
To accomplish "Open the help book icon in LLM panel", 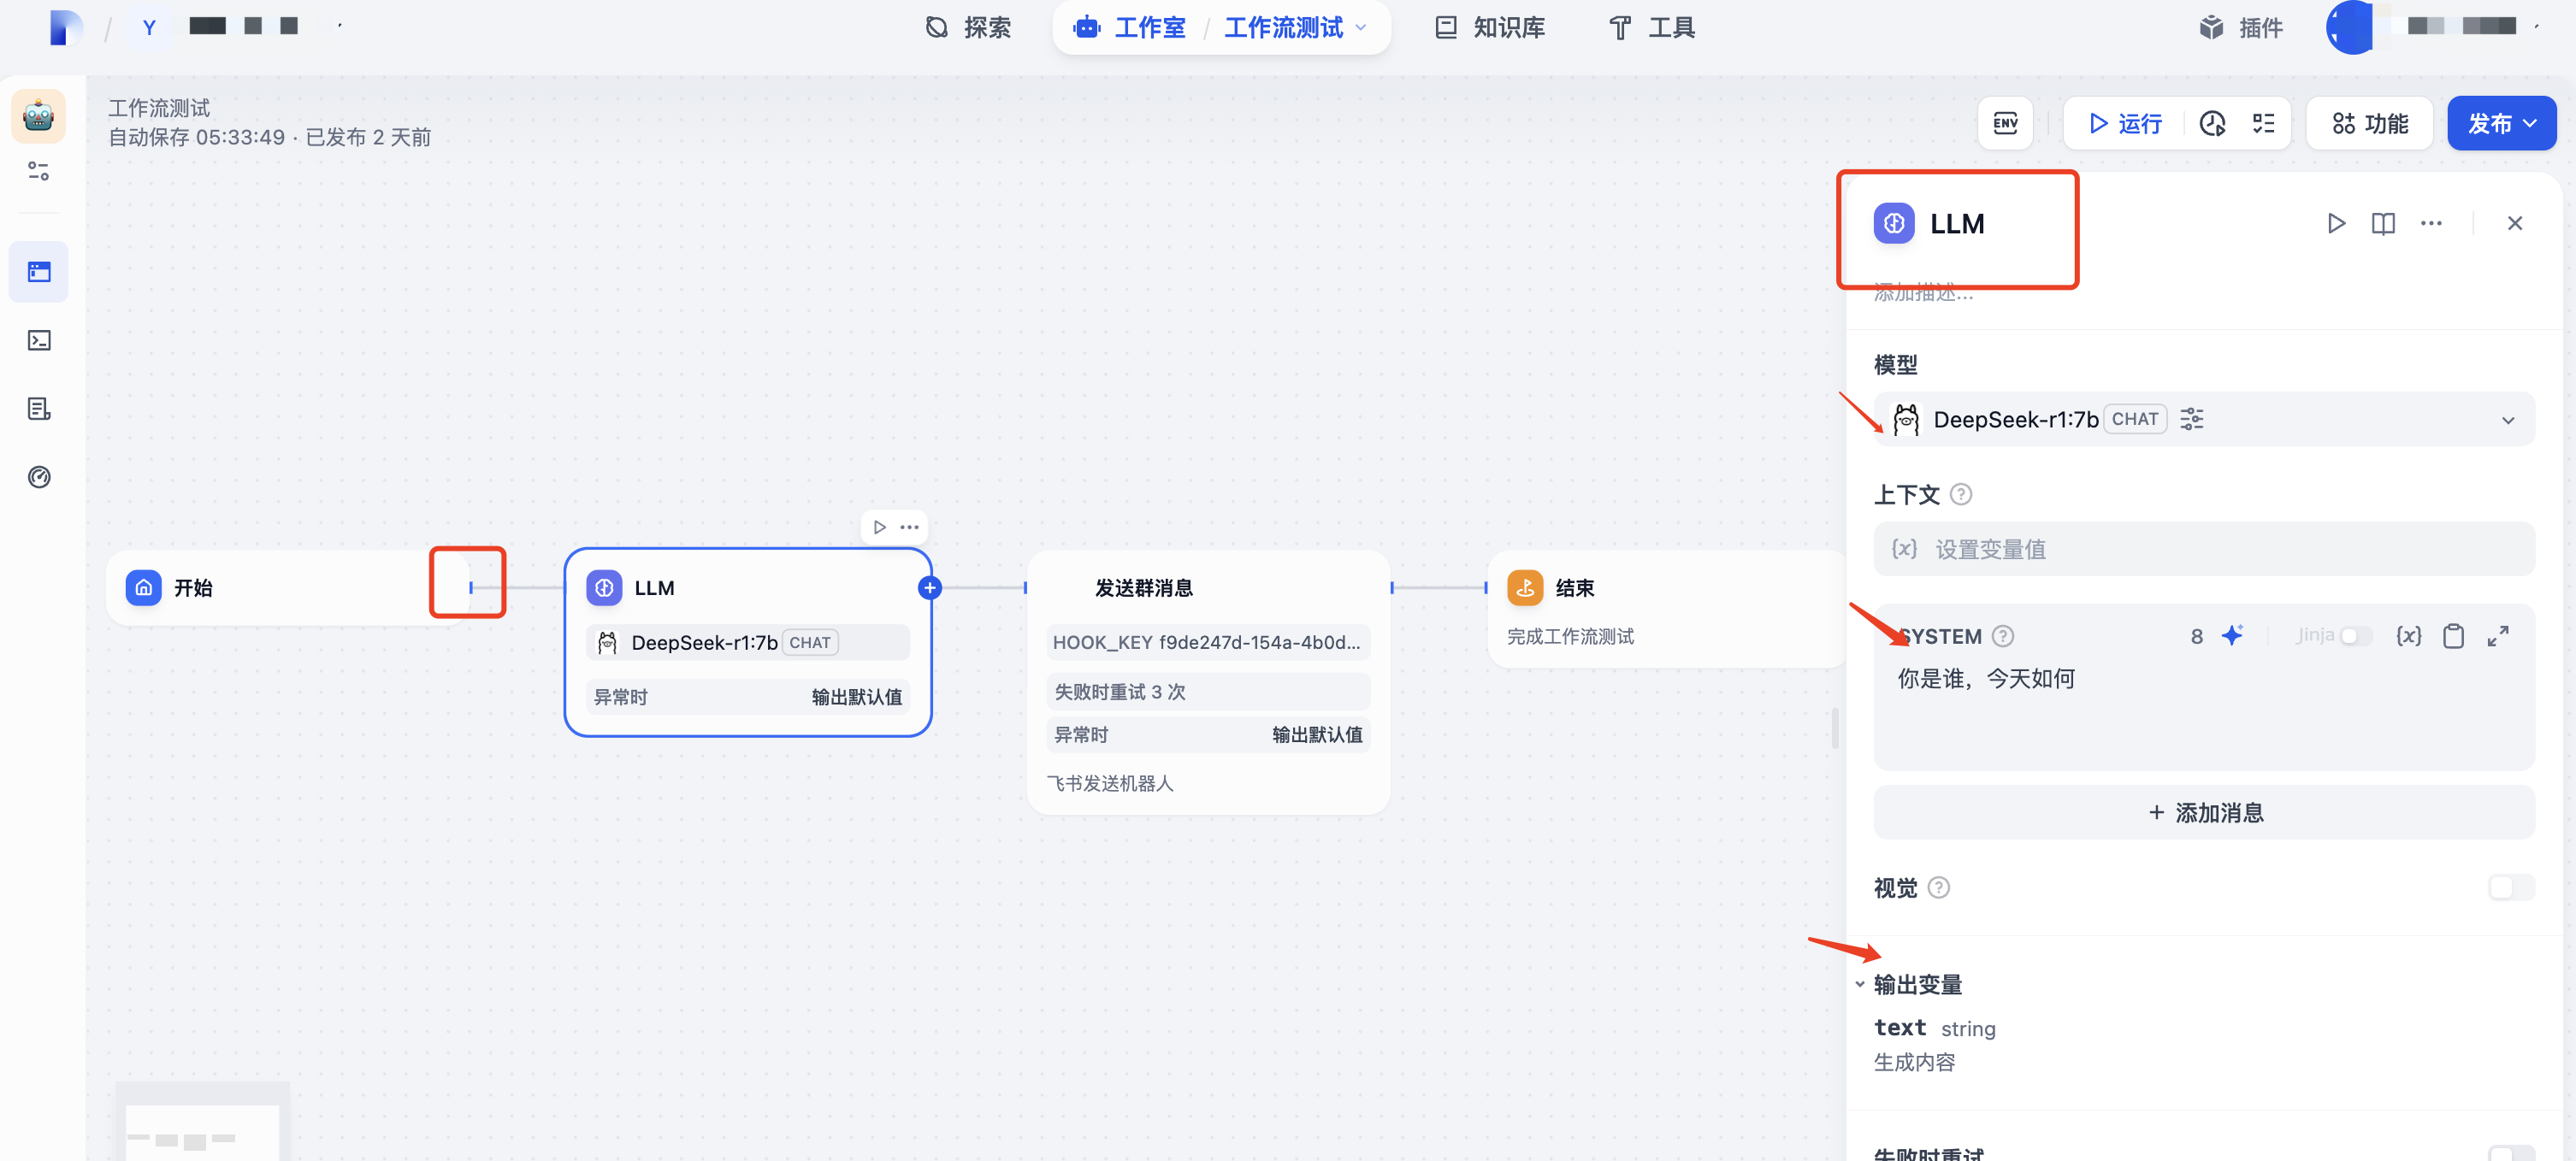I will click(x=2383, y=223).
